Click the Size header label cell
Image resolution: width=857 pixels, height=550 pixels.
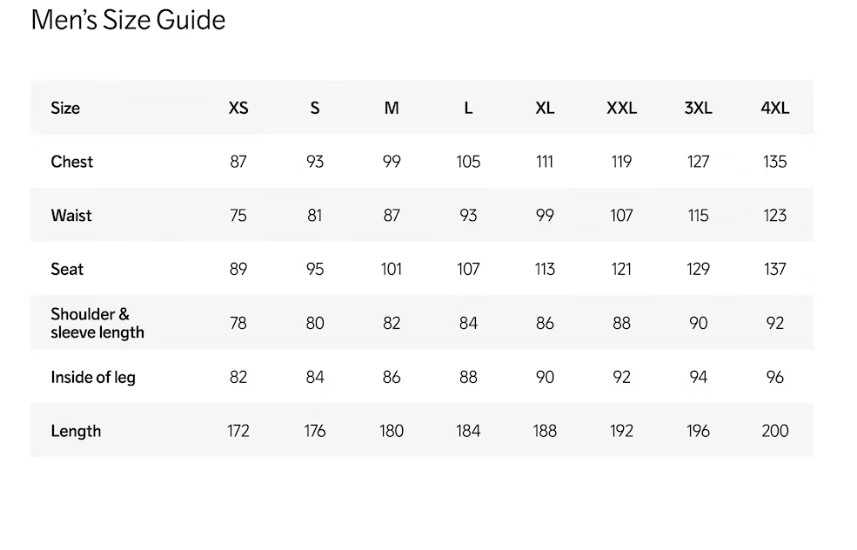65,108
